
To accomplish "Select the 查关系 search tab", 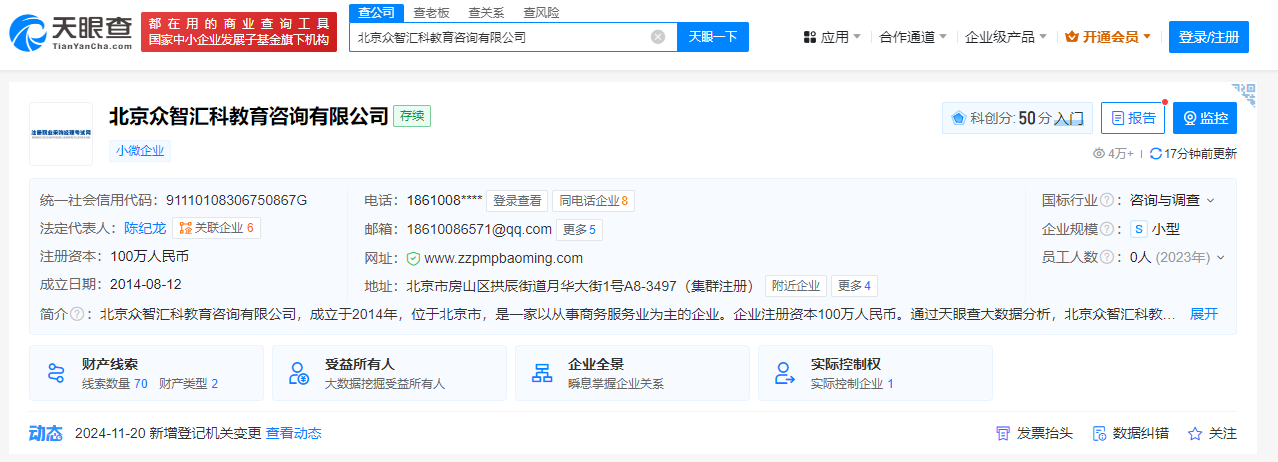I will tap(486, 12).
